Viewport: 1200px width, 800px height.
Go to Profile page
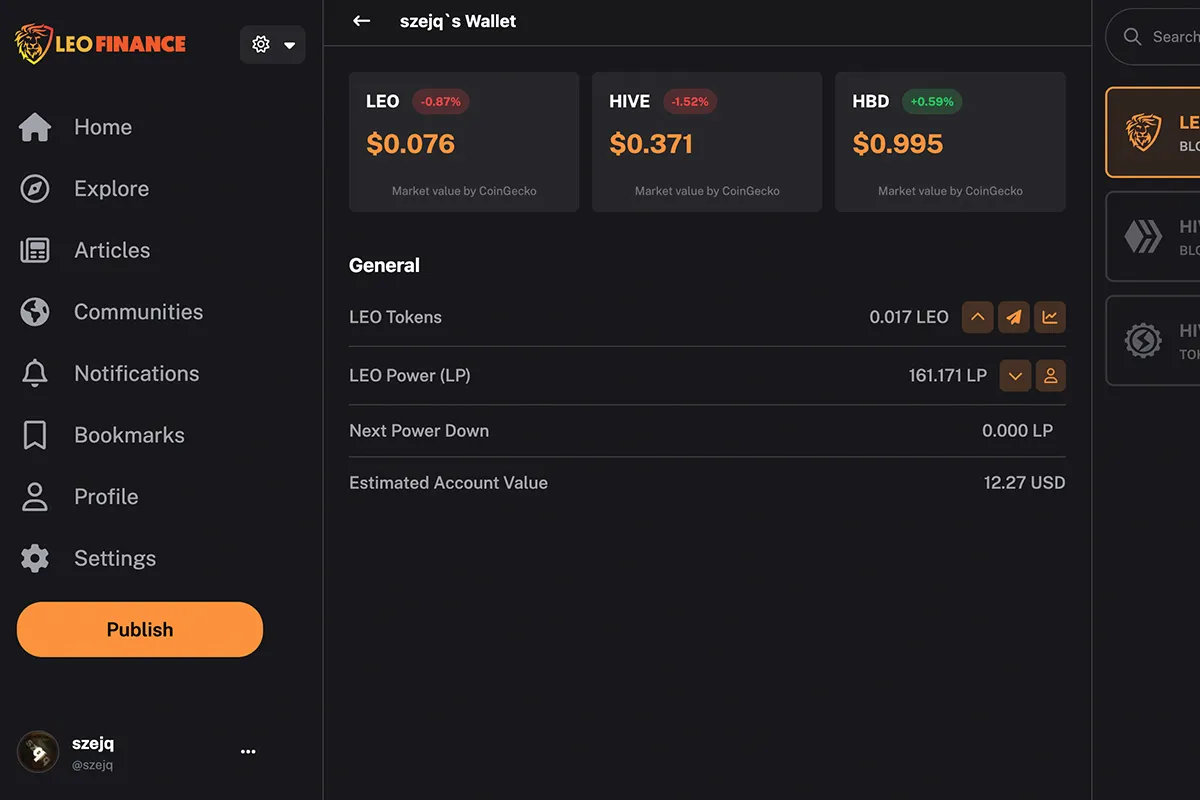(106, 497)
